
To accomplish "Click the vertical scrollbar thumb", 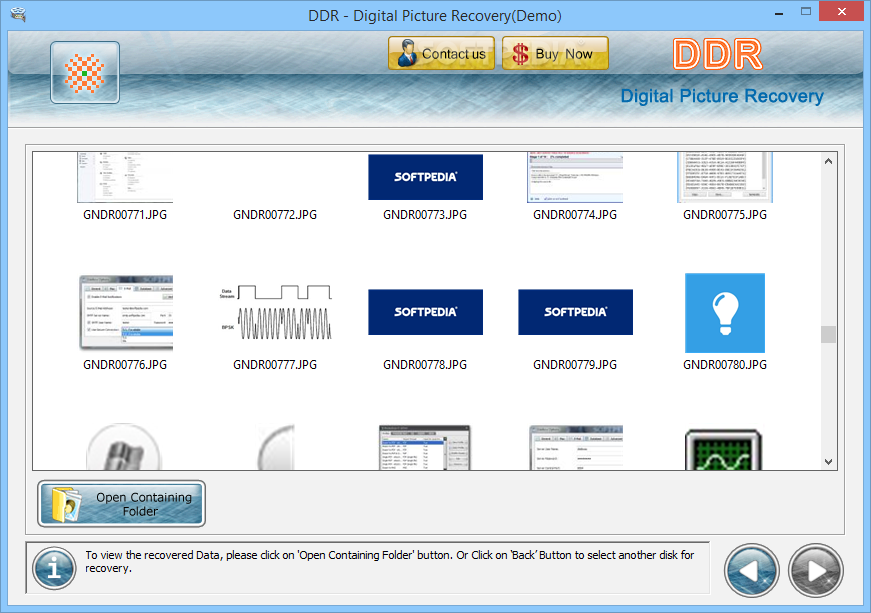I will (828, 334).
